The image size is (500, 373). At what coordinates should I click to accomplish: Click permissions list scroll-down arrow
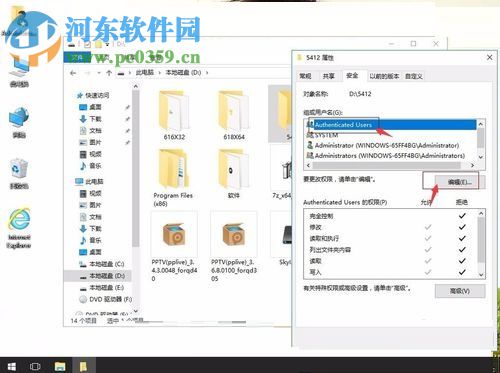pyautogui.click(x=481, y=274)
